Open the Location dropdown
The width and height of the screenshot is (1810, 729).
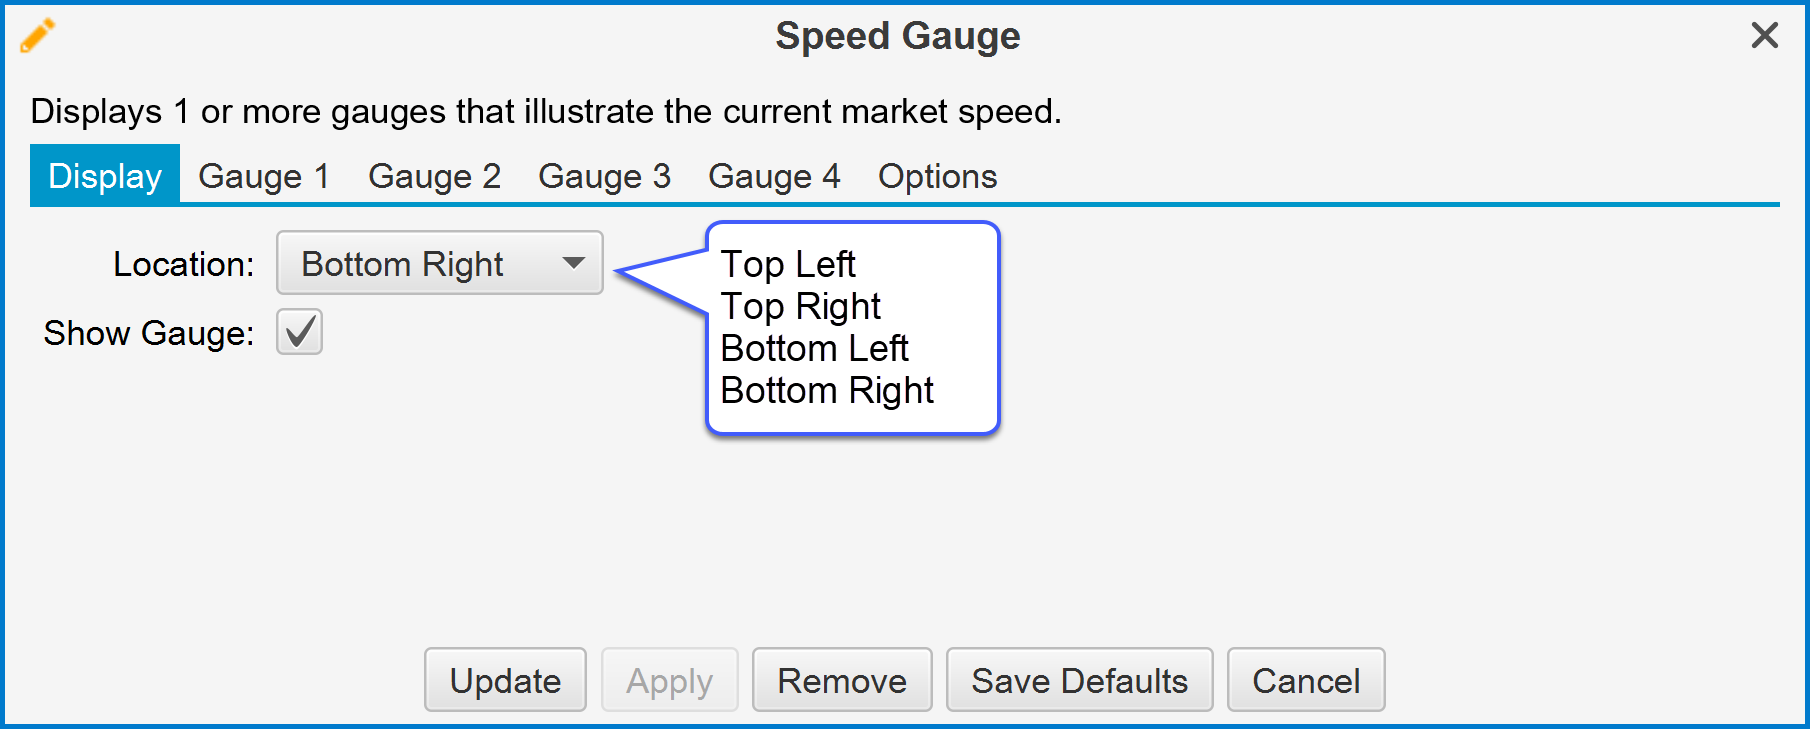point(439,263)
